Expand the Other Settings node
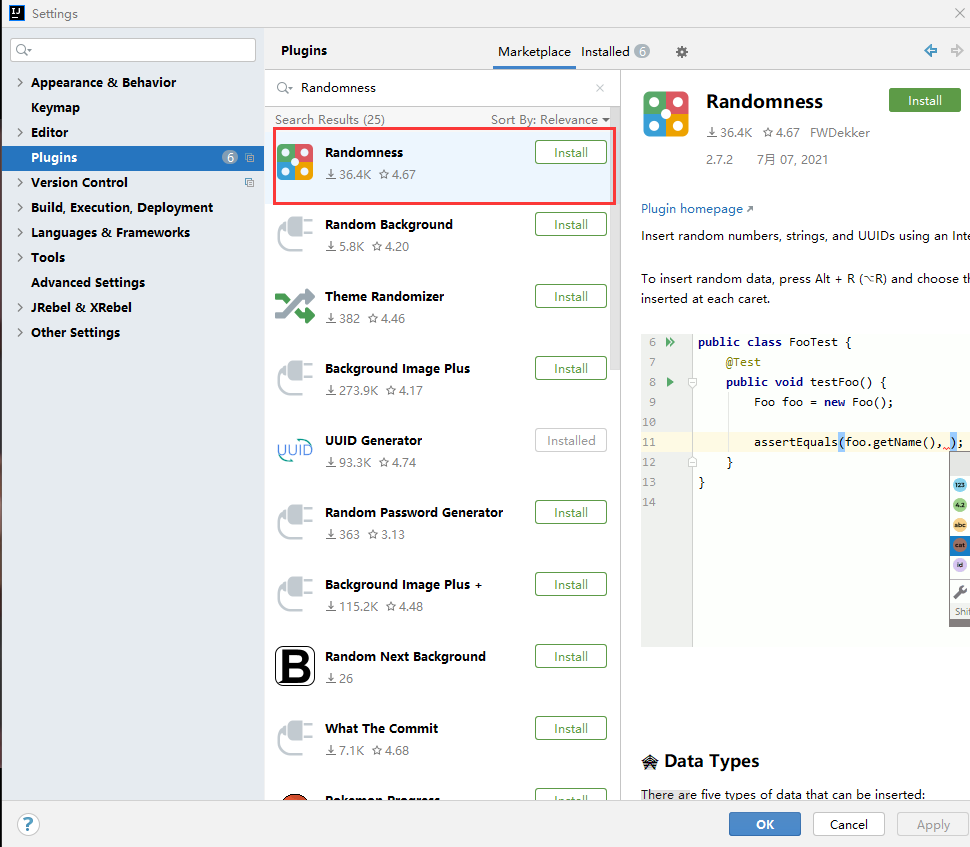This screenshot has height=847, width=970. 20,332
